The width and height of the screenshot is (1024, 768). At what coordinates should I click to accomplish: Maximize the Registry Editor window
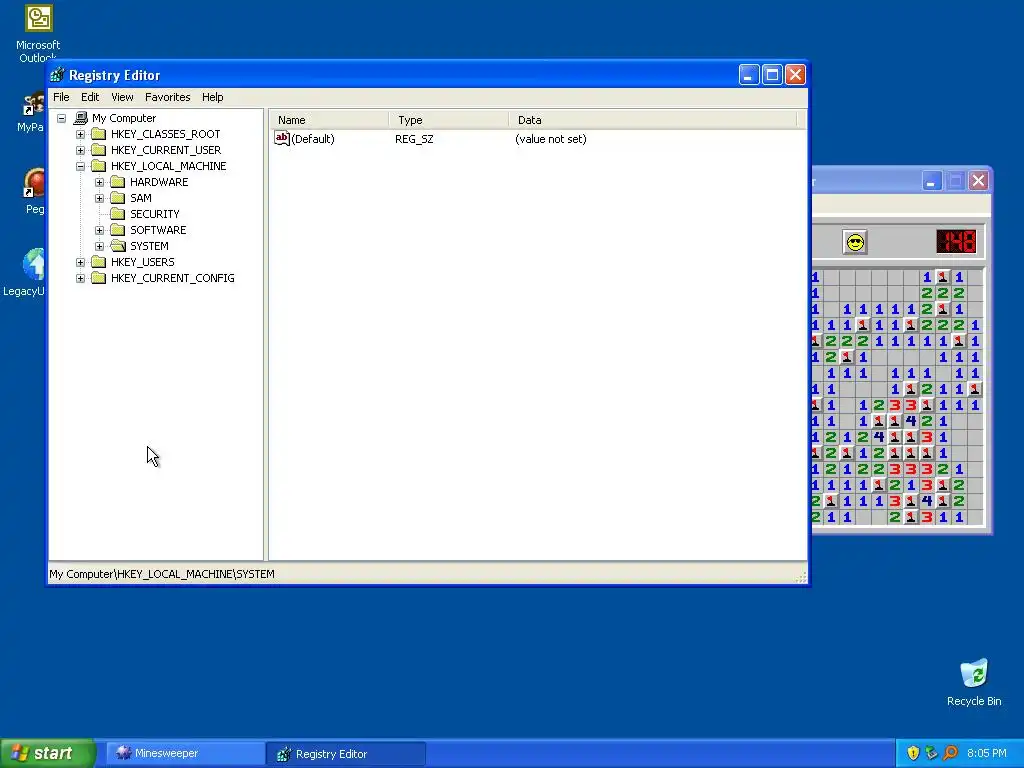(x=772, y=75)
